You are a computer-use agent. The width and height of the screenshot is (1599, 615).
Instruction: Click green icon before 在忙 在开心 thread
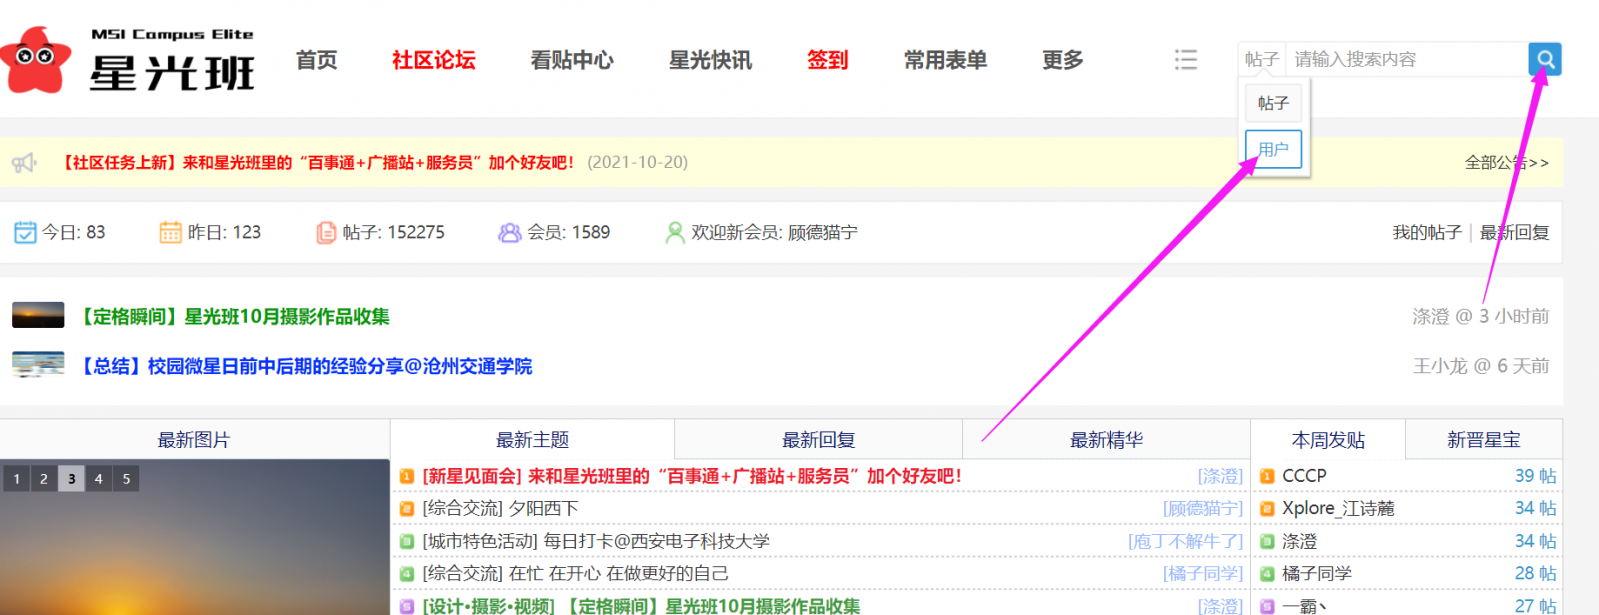(407, 573)
